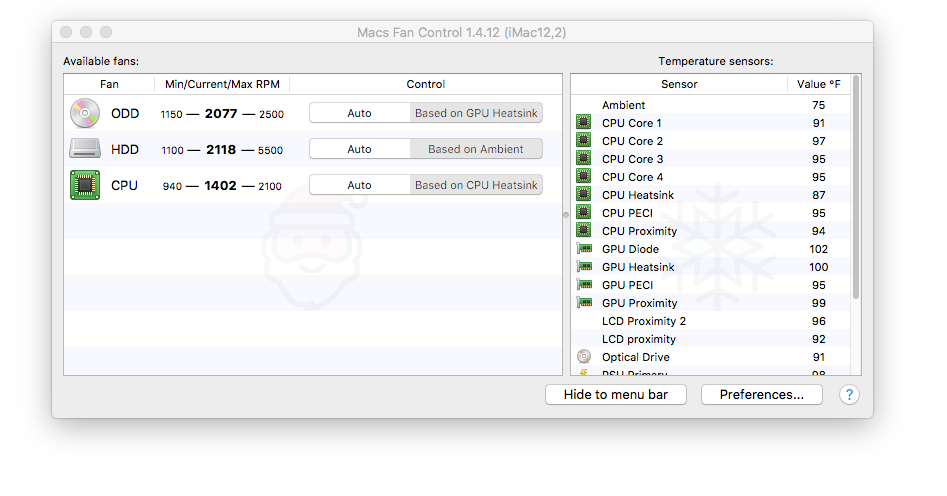The width and height of the screenshot is (947, 496).
Task: Select the Ambient sensor row
Action: click(x=710, y=105)
